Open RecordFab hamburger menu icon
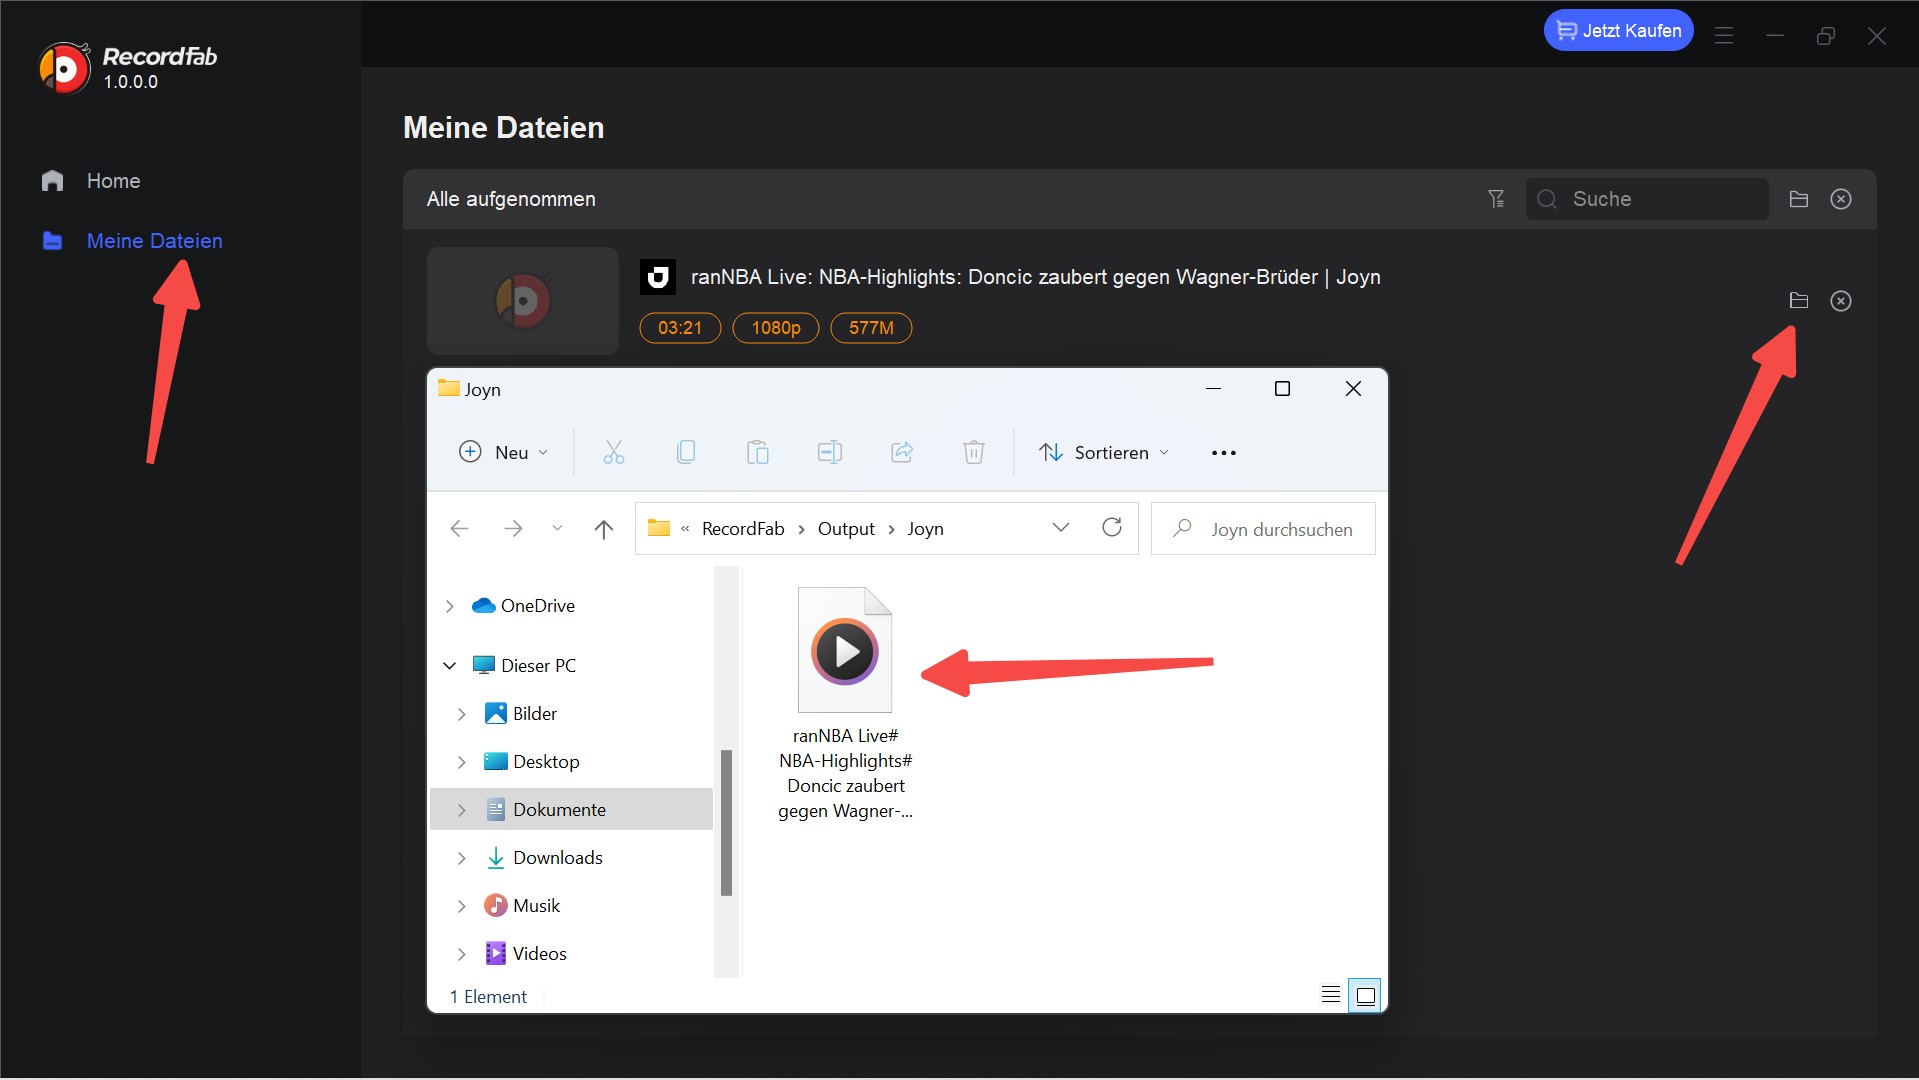The width and height of the screenshot is (1919, 1080). coord(1724,35)
